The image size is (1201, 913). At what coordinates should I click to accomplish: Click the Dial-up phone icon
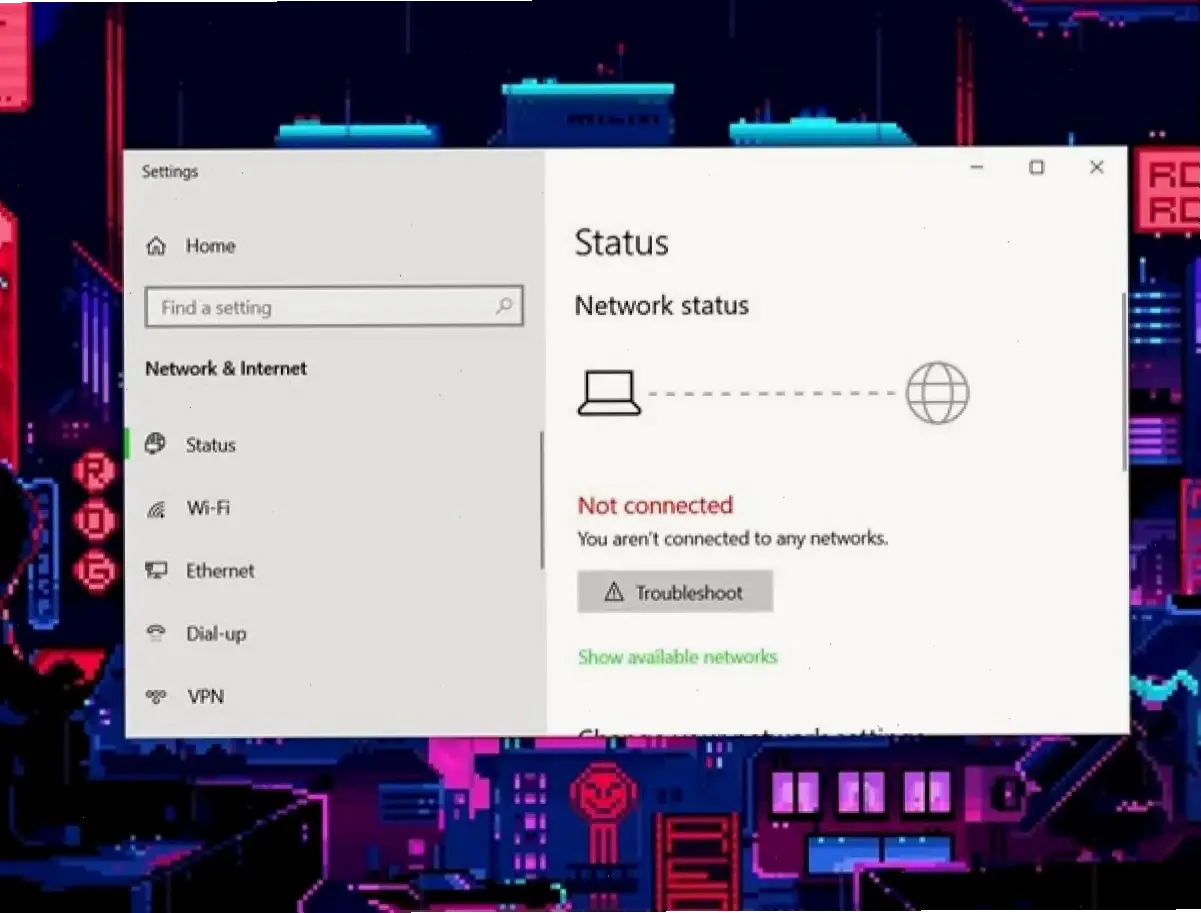click(156, 634)
